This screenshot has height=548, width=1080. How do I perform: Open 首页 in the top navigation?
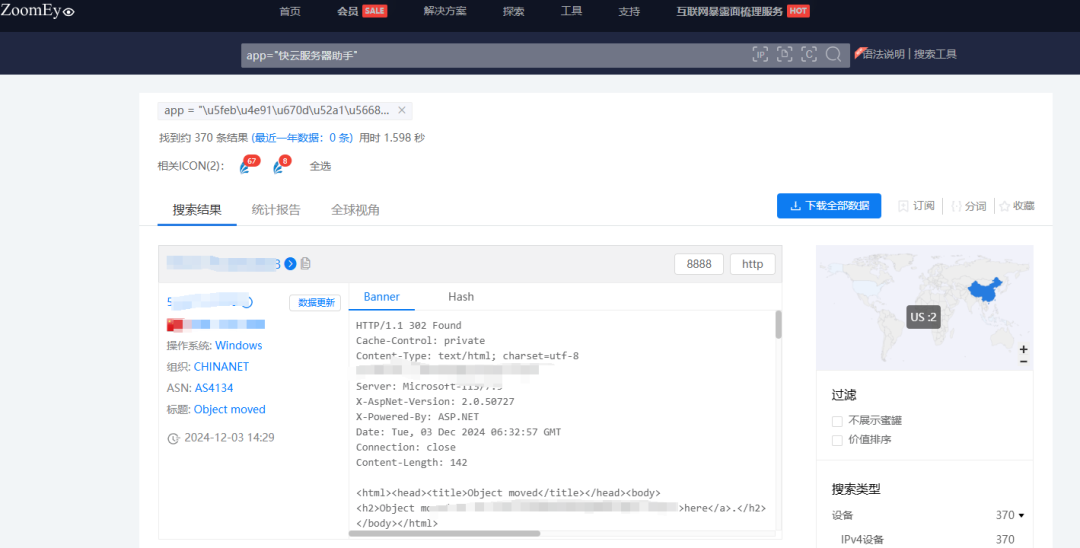[290, 11]
